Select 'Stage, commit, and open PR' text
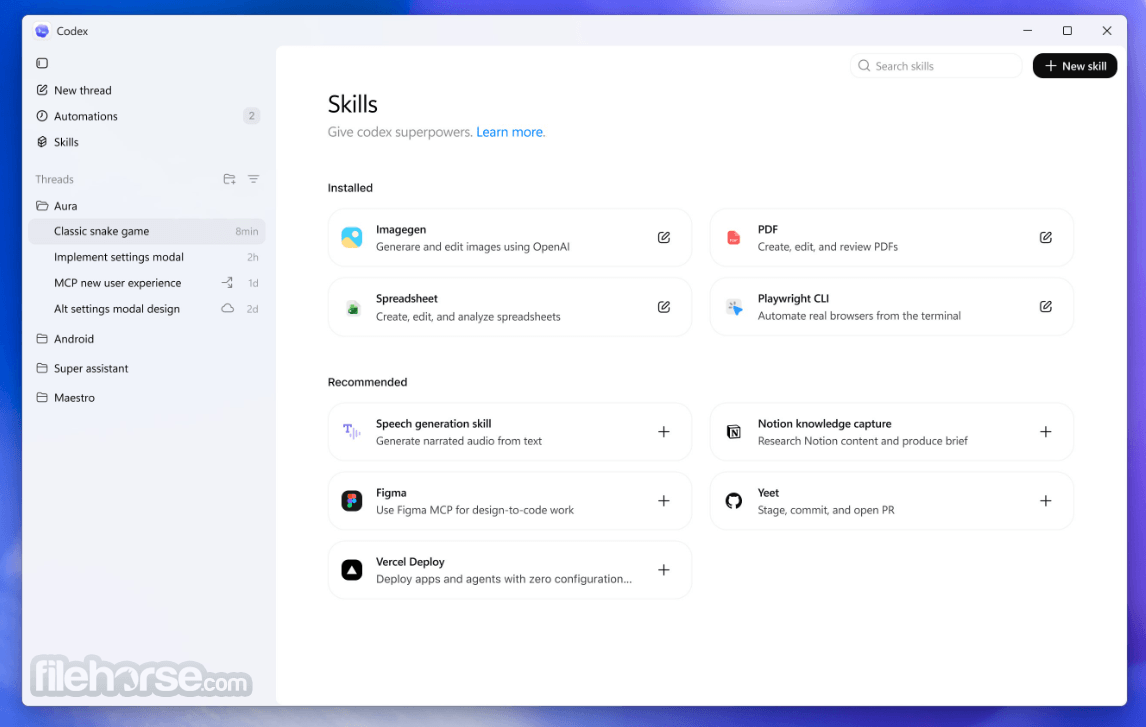Screen dimensions: 1146x727 coord(826,510)
